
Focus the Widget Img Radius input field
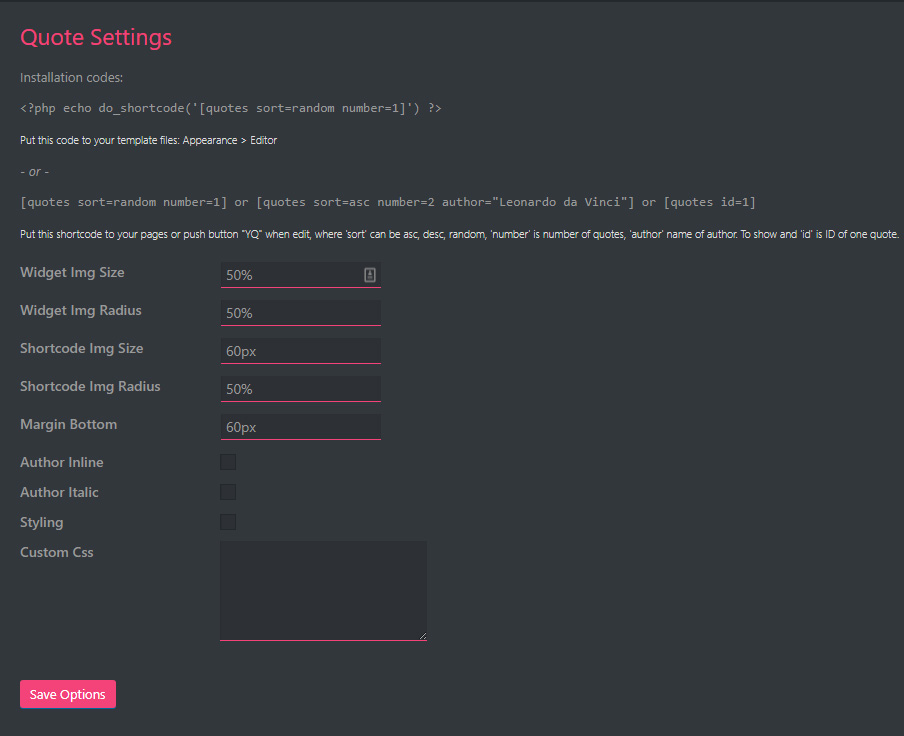300,313
